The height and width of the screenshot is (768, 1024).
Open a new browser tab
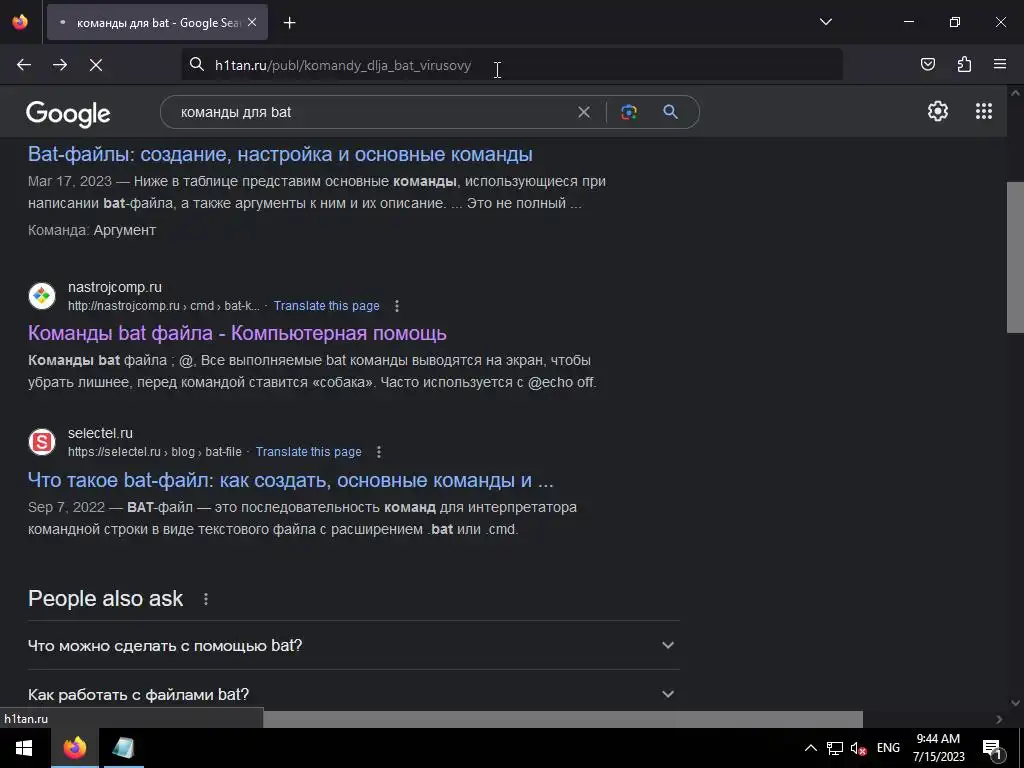[289, 23]
